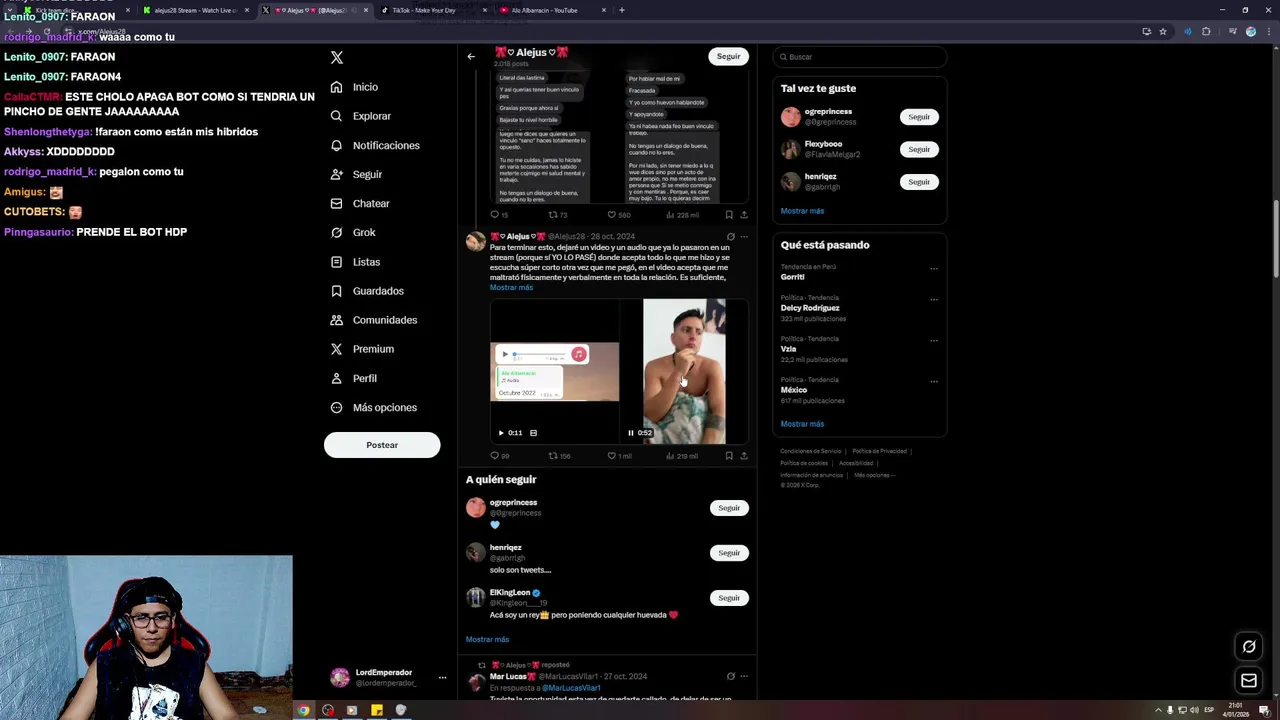Repost the tweet with 156 reposts
This screenshot has height=720, width=1280.
click(x=559, y=456)
